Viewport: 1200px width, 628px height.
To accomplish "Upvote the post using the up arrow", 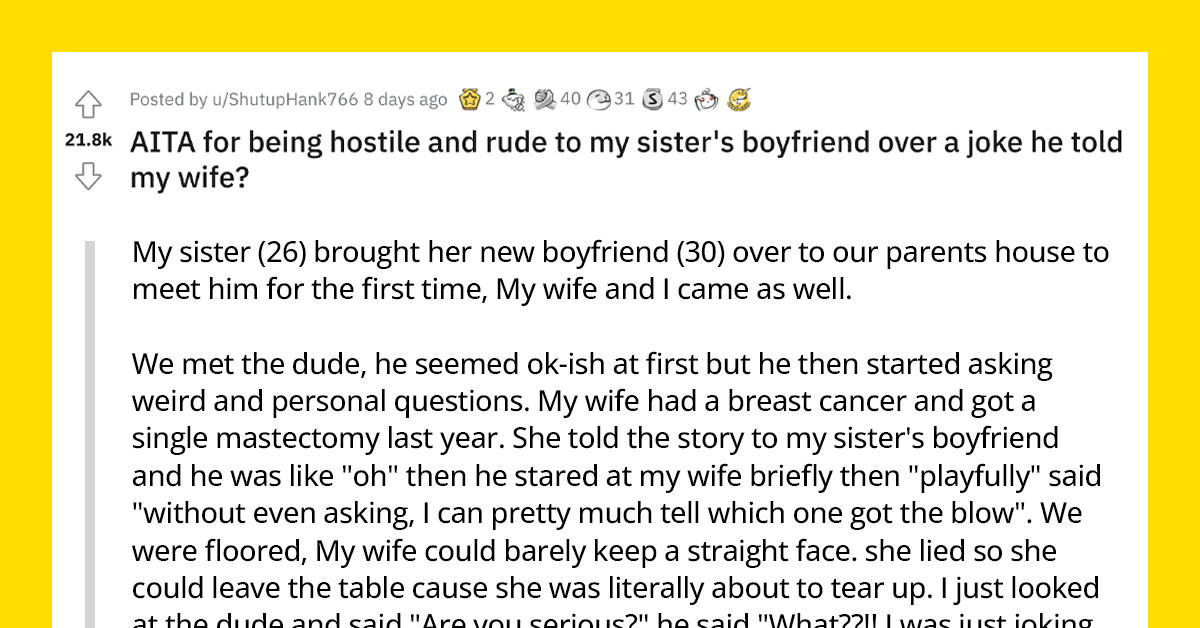I will pyautogui.click(x=89, y=104).
